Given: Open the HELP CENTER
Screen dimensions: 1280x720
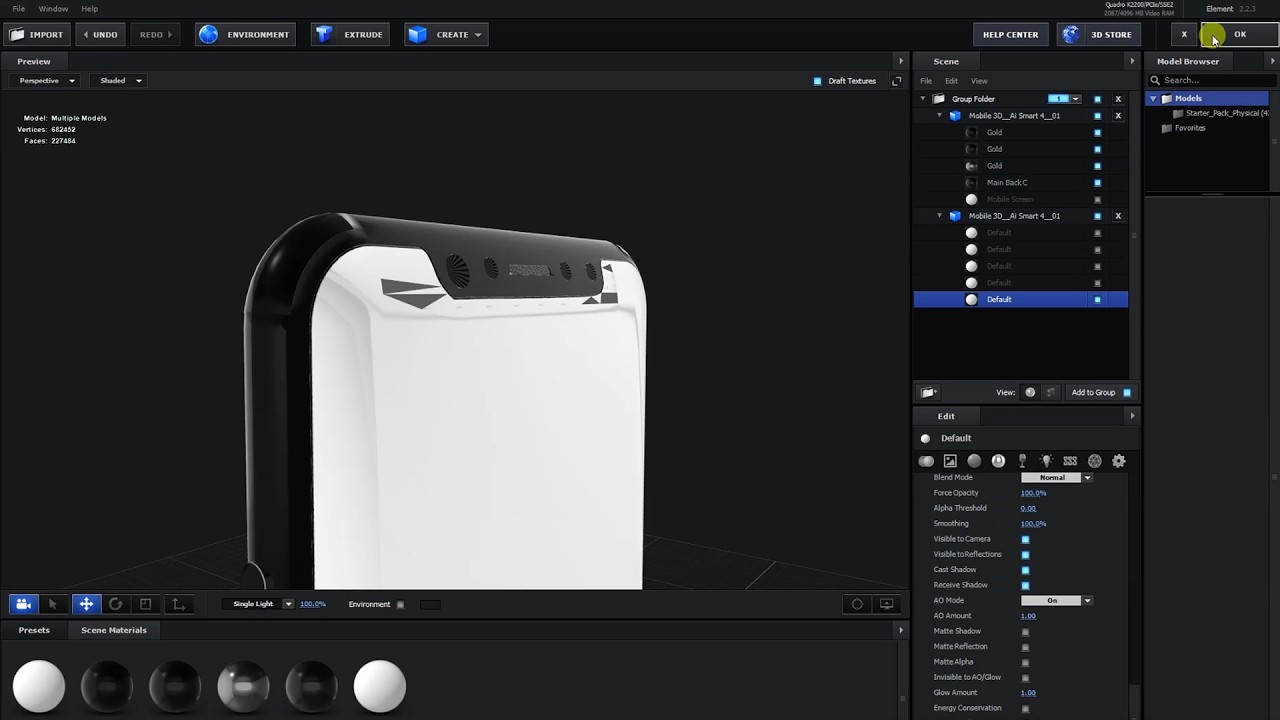Looking at the screenshot, I should (1010, 34).
